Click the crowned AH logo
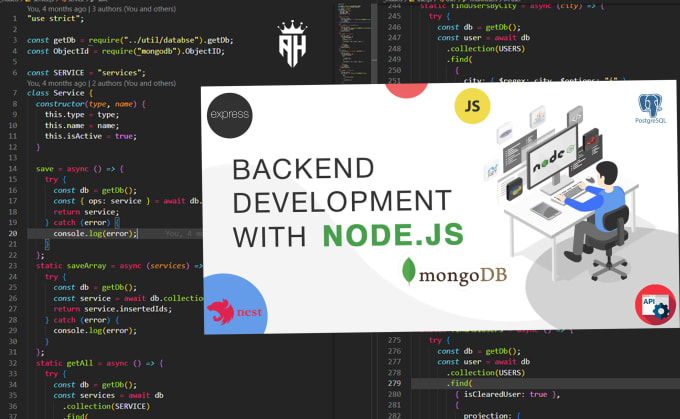The height and width of the screenshot is (419, 680). [x=292, y=44]
